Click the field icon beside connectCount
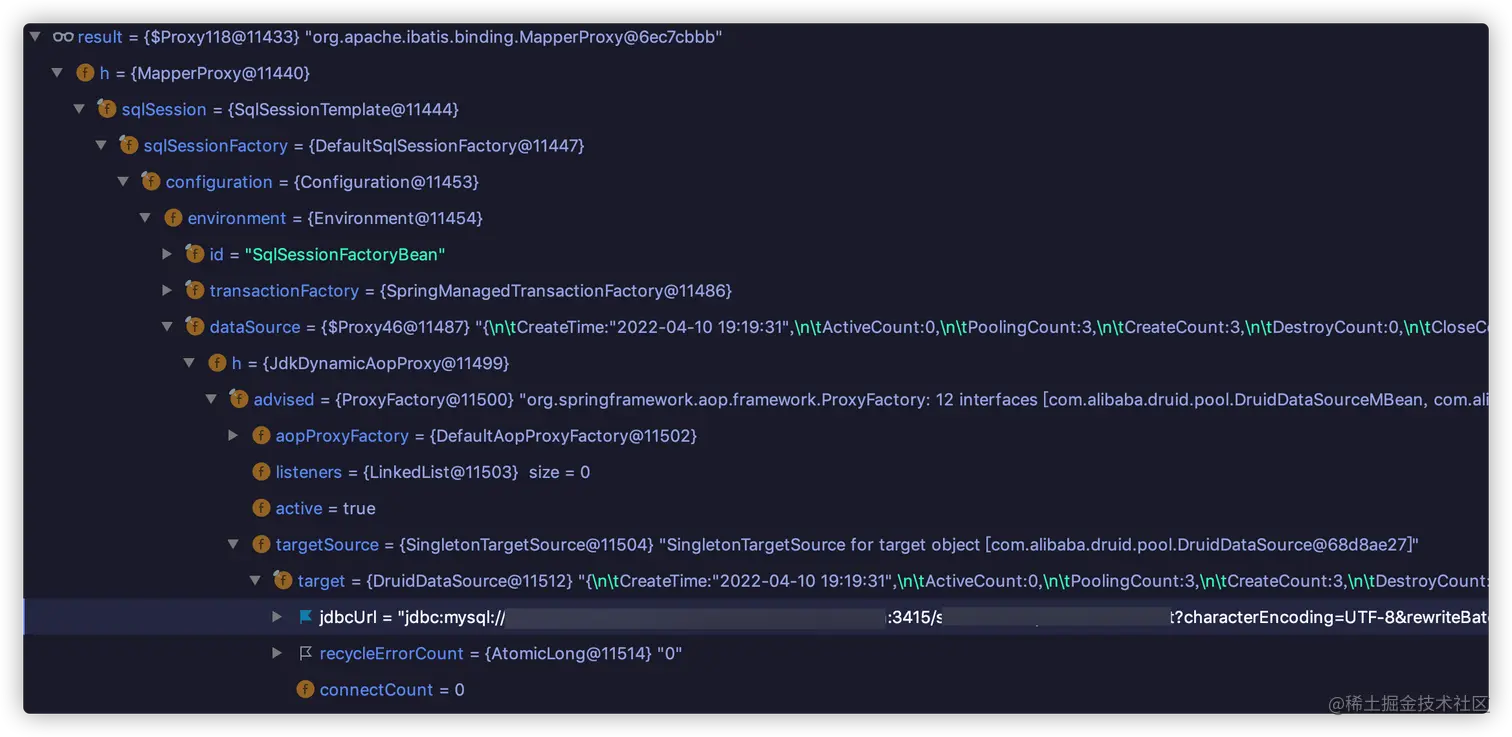The image size is (1512, 737). click(305, 690)
